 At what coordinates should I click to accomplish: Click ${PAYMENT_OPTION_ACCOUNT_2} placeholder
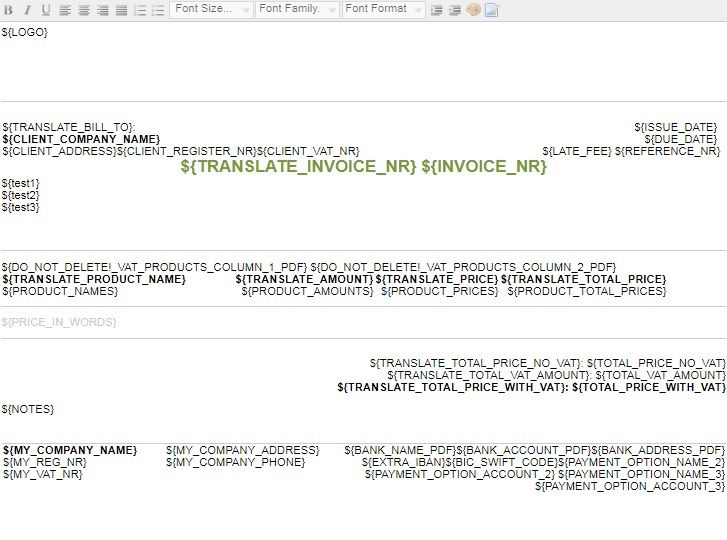point(460,474)
